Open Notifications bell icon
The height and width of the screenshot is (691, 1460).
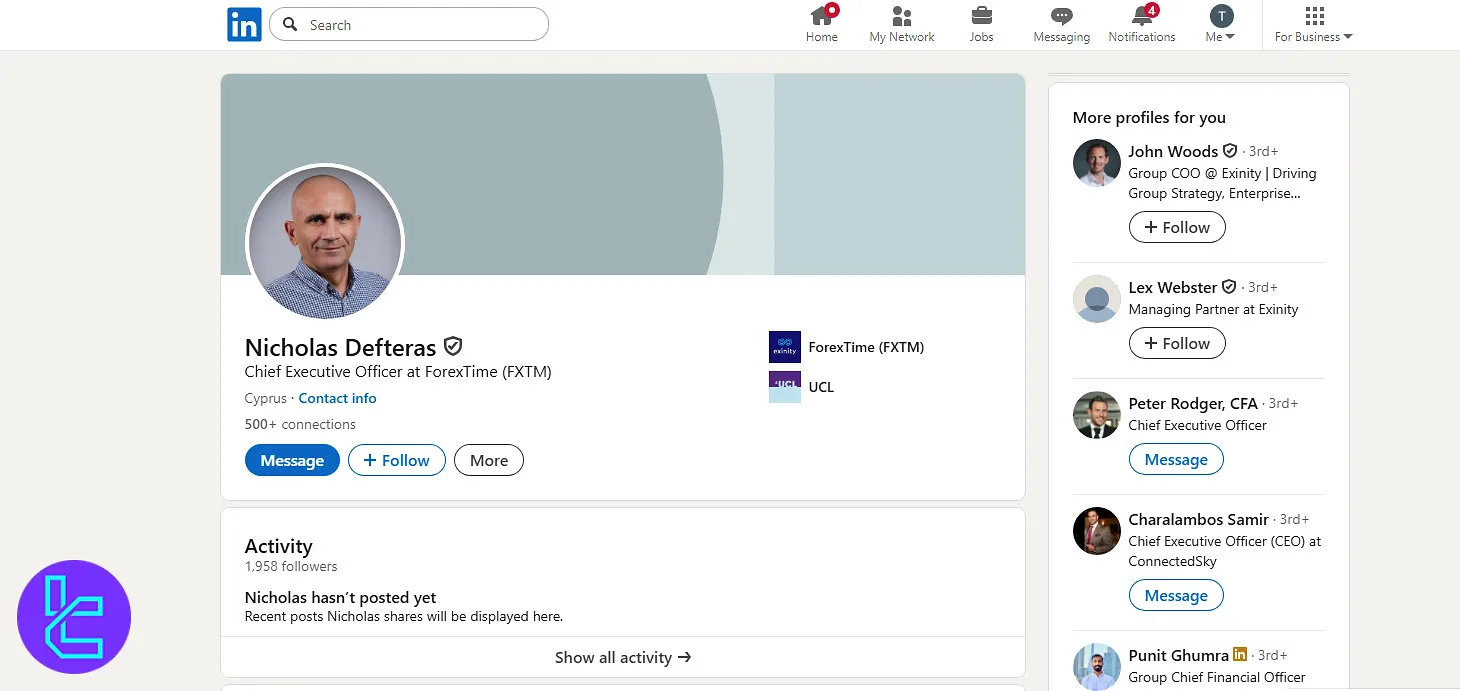tap(1141, 17)
